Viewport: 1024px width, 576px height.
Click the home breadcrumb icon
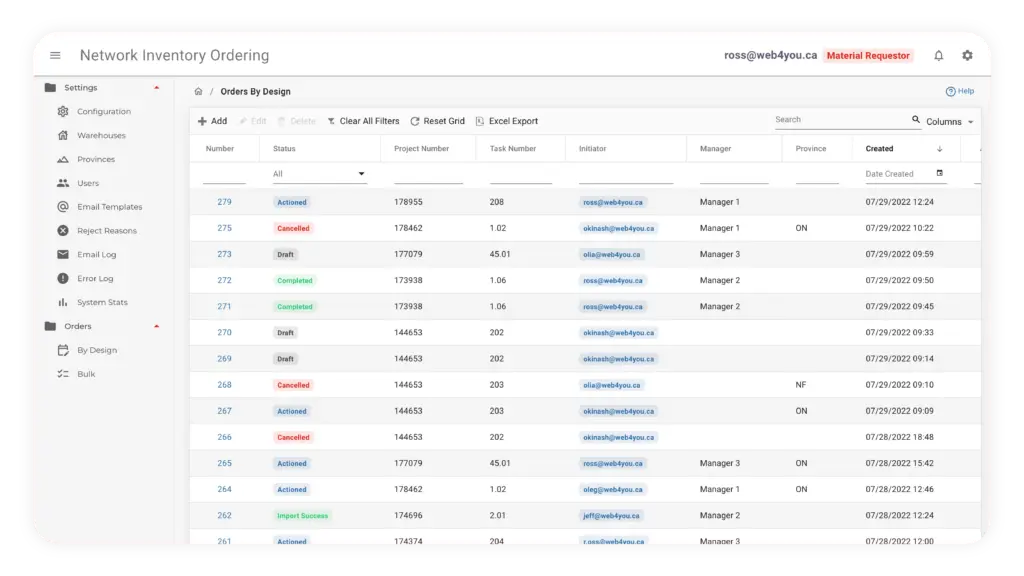pos(199,92)
